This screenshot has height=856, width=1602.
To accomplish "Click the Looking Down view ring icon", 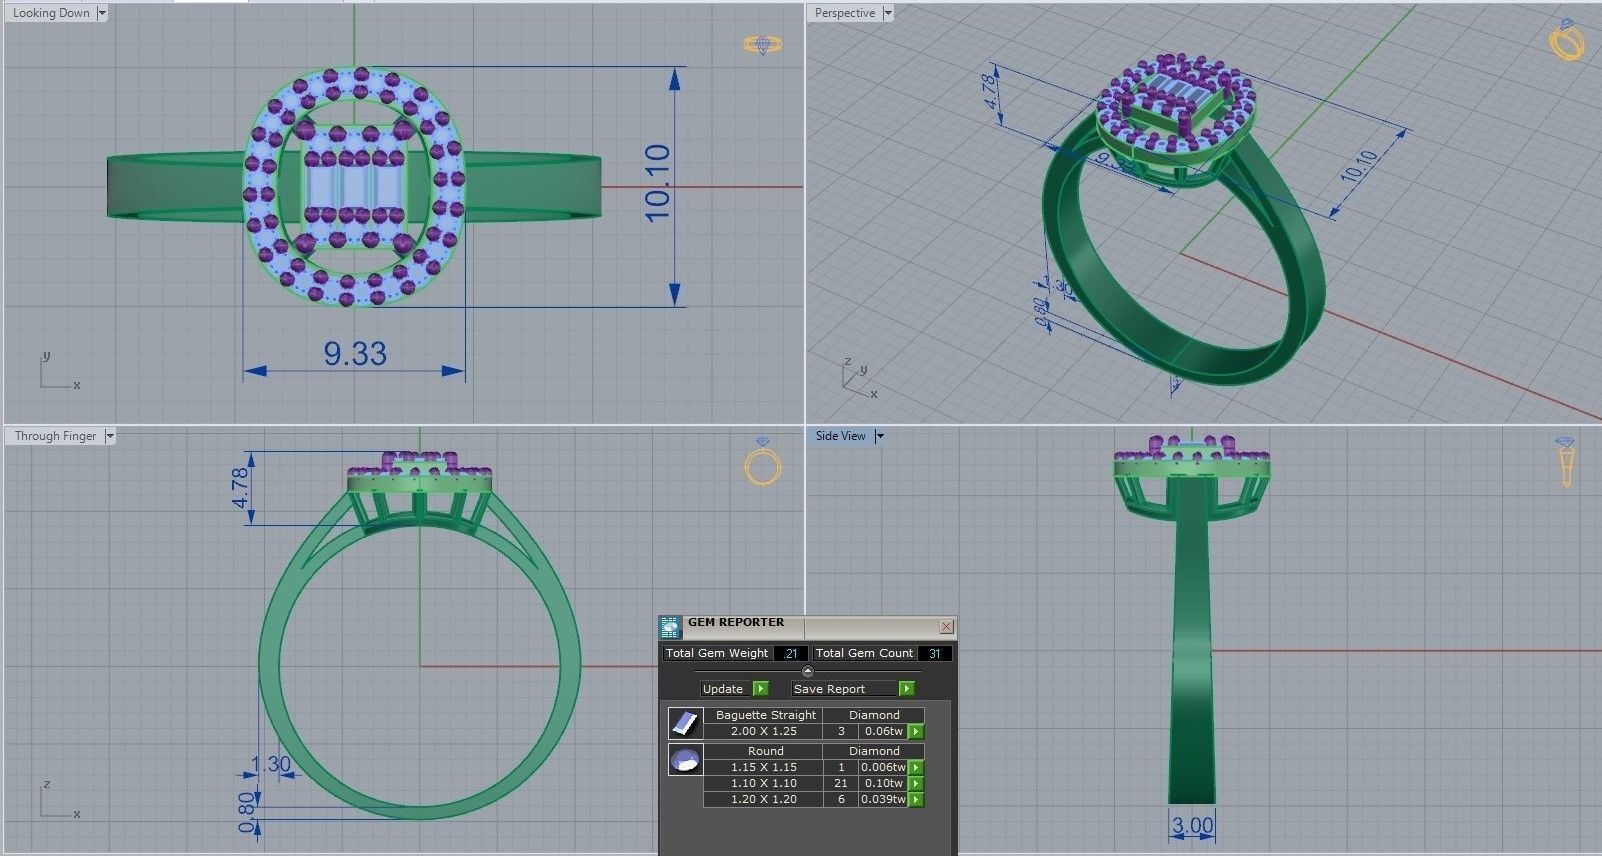I will 763,44.
